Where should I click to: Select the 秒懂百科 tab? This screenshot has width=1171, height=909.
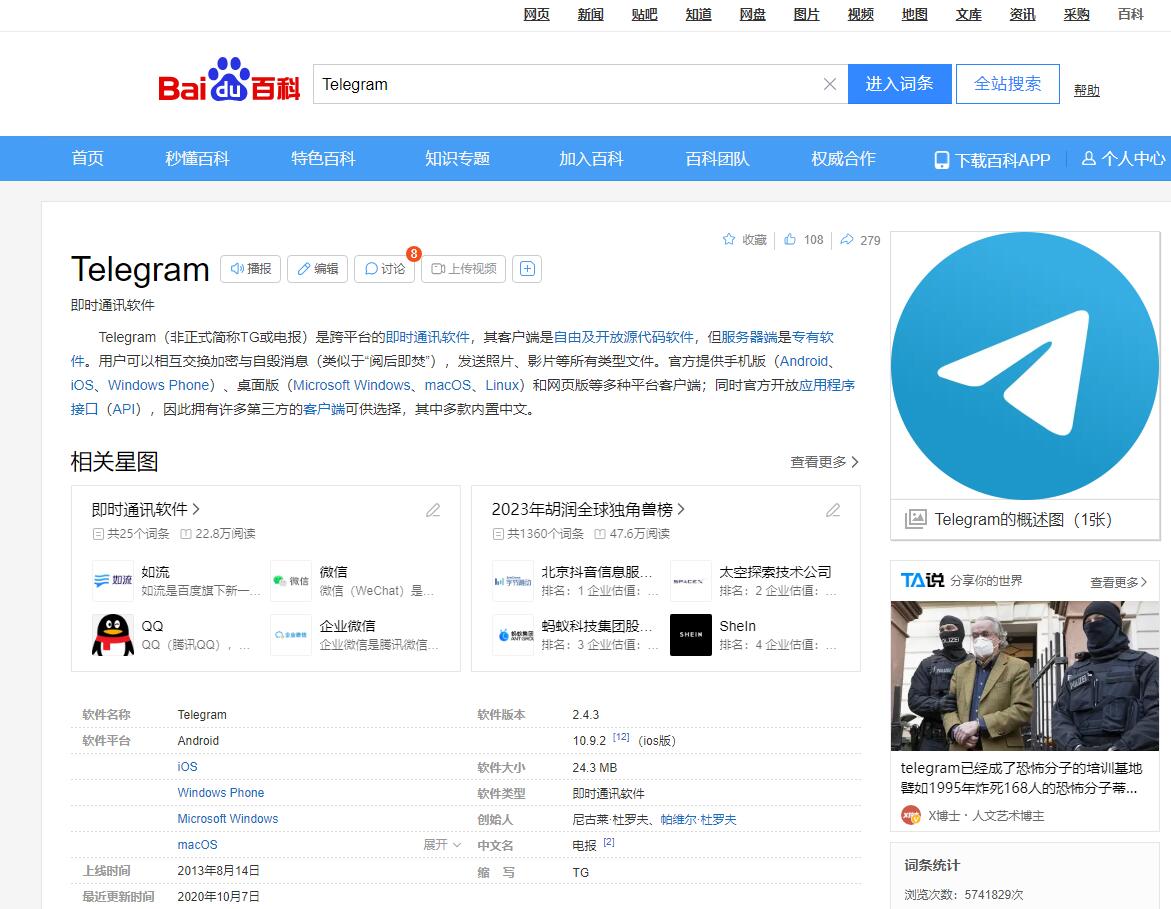pyautogui.click(x=197, y=158)
